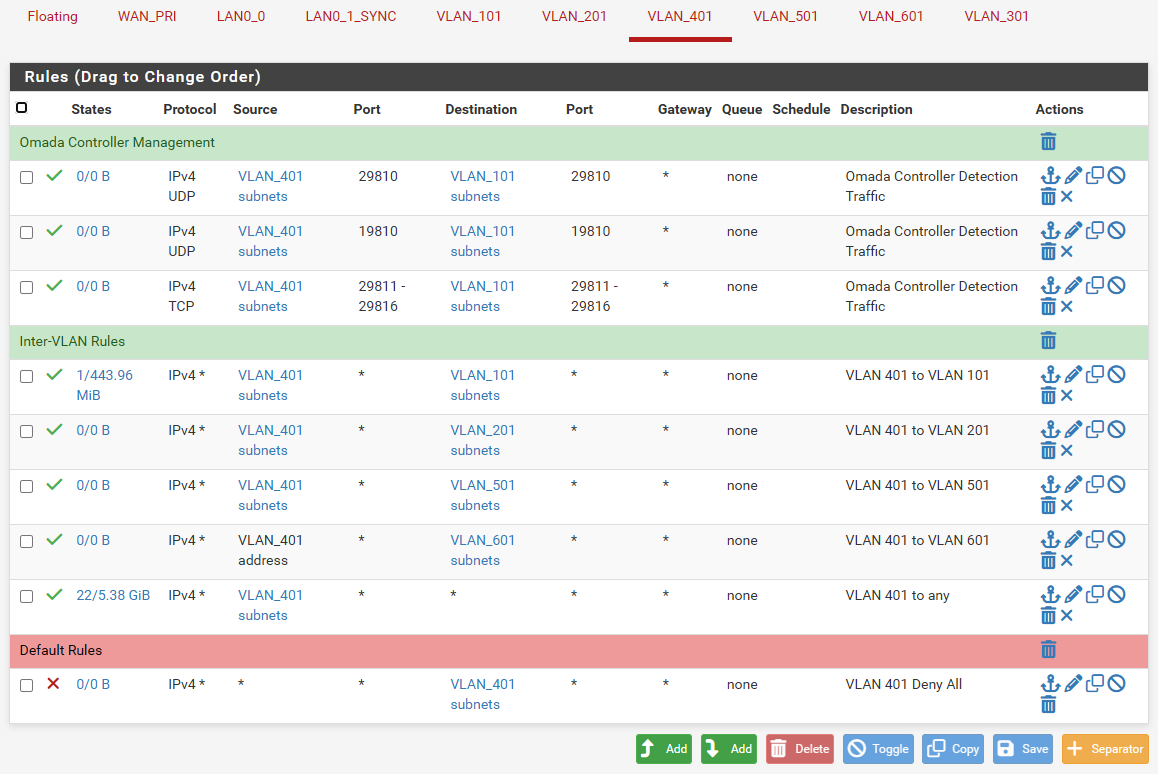Viewport: 1158px width, 774px height.
Task: Edit the 19810 UDP Omada rule via pencil icon
Action: [1073, 231]
